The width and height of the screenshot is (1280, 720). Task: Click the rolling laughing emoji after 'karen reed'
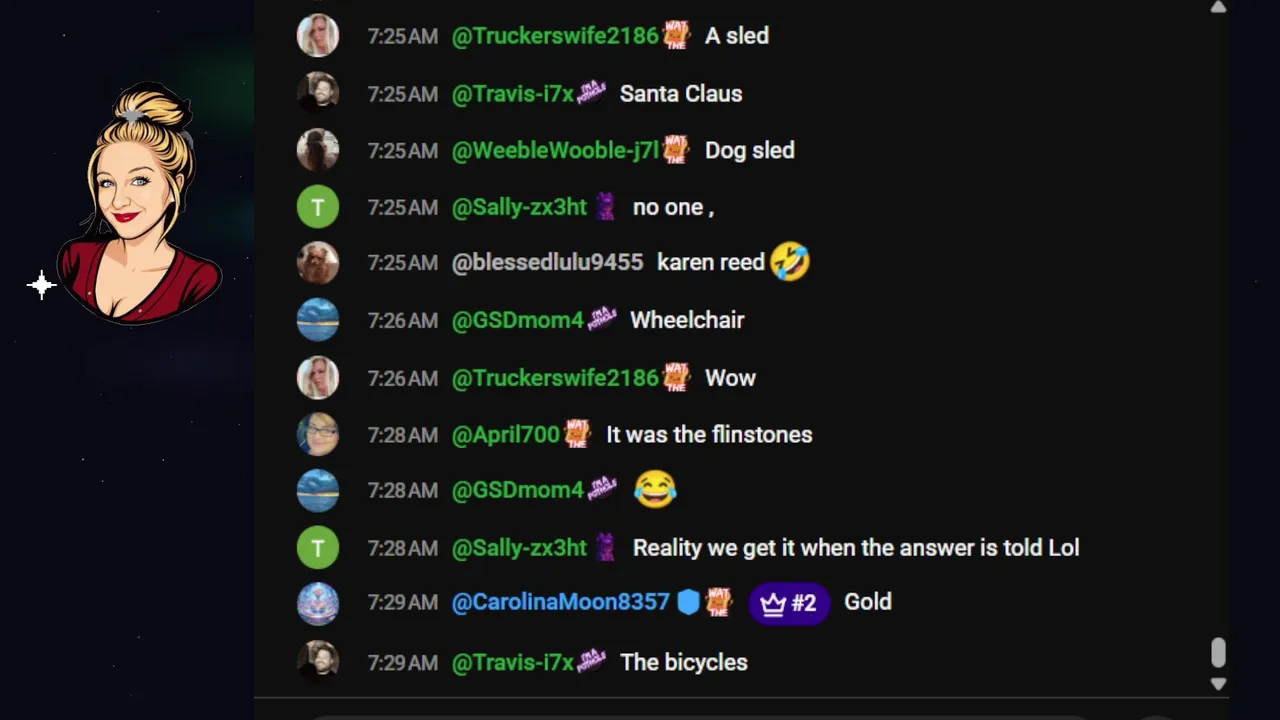coord(790,262)
